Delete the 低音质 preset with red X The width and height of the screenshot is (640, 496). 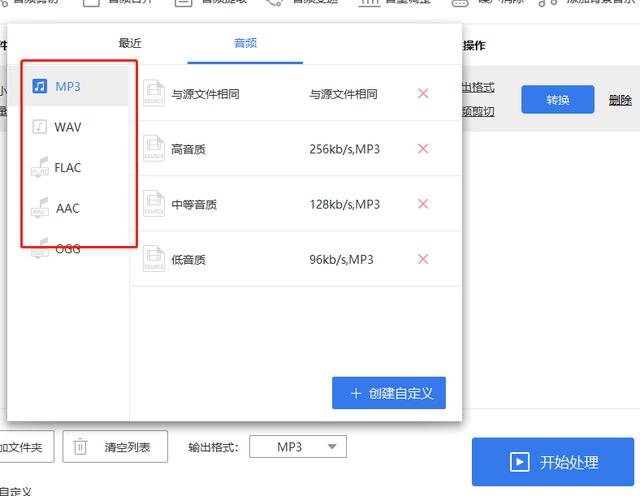click(x=423, y=259)
